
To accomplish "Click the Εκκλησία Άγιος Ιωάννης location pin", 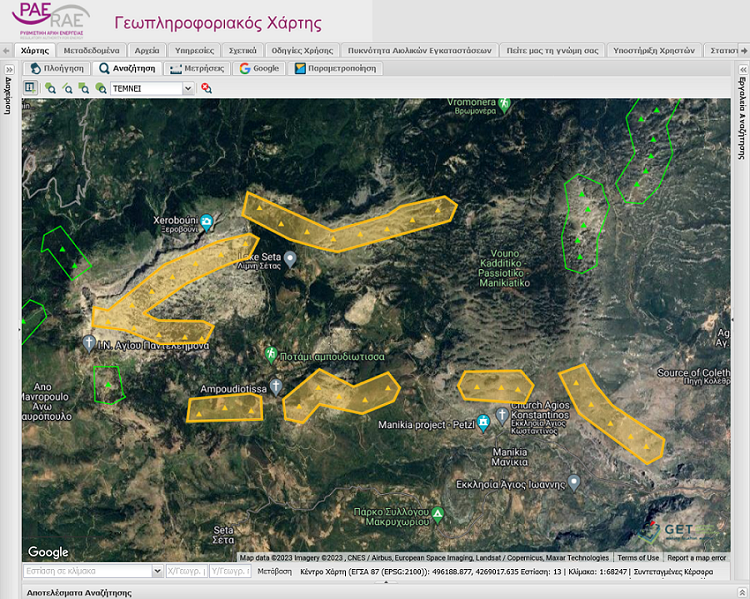I will tap(574, 482).
